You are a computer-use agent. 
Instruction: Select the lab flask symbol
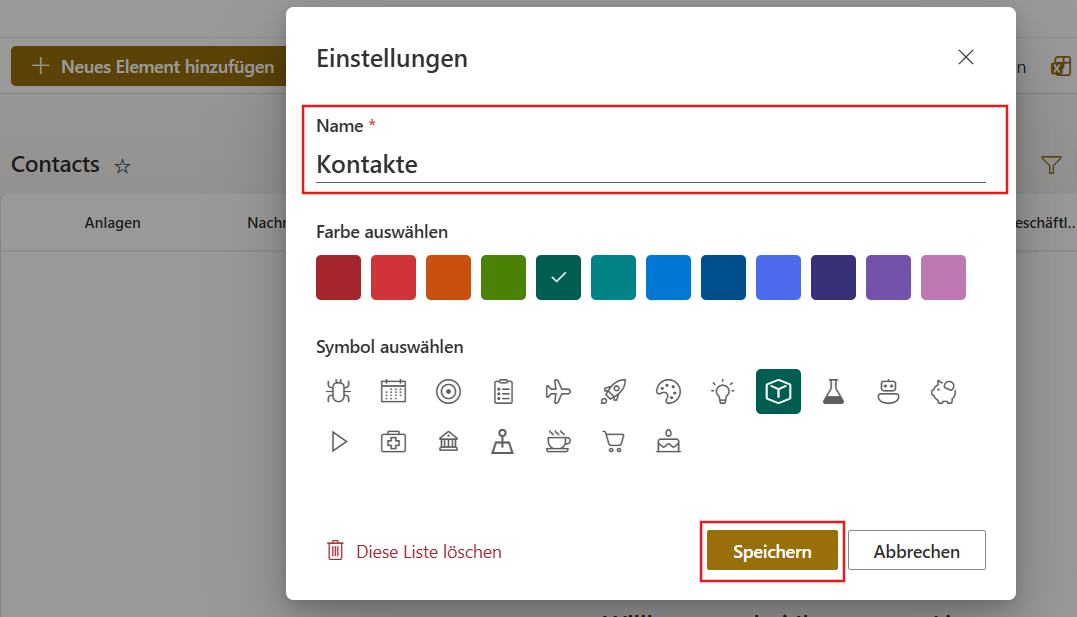pos(833,392)
